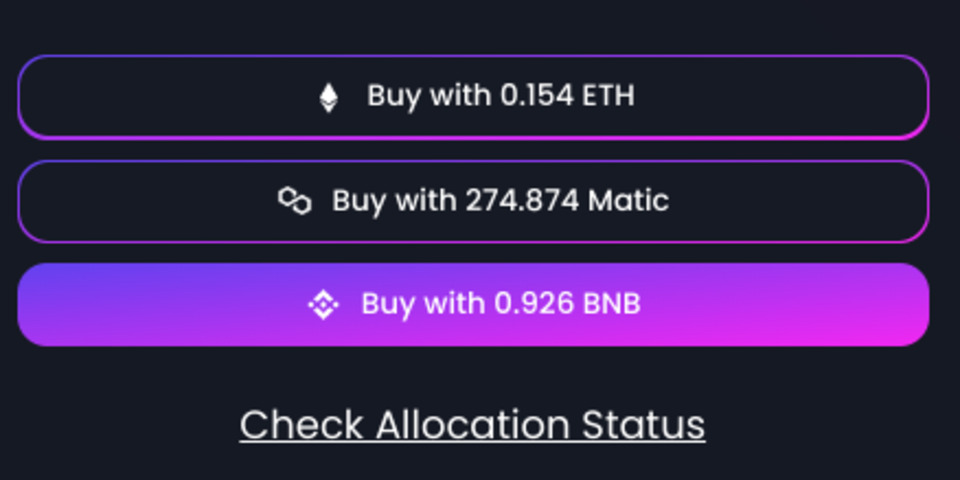Open the Check Allocation Status link
The height and width of the screenshot is (480, 960).
coord(472,425)
